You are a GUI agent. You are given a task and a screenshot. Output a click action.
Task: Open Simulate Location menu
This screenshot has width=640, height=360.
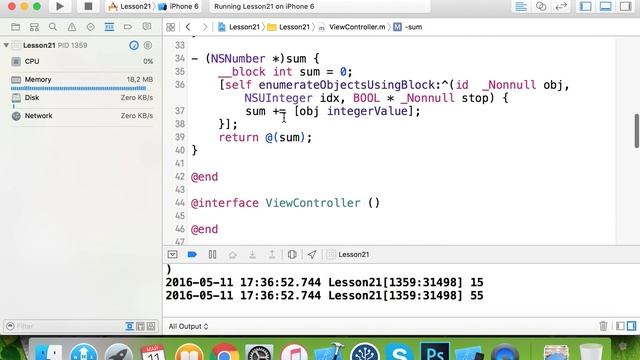click(x=312, y=254)
